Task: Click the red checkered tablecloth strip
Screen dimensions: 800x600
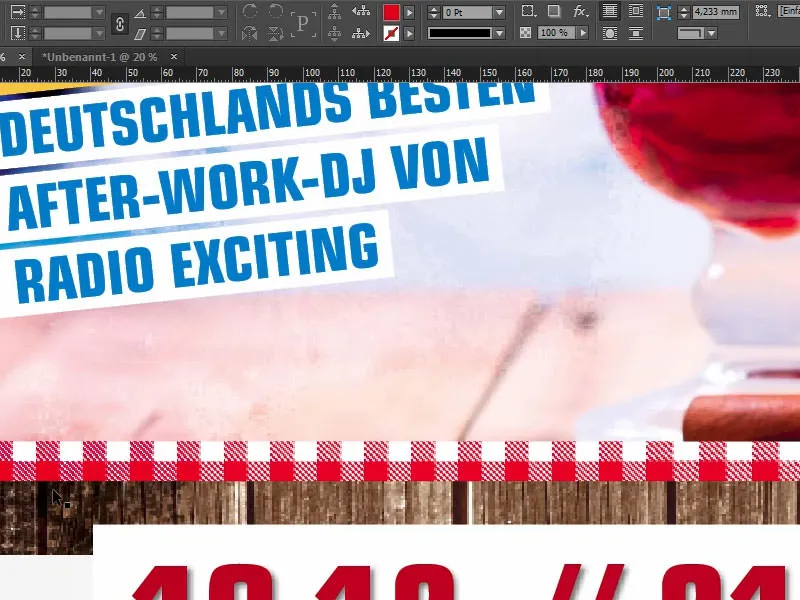Action: [x=400, y=461]
